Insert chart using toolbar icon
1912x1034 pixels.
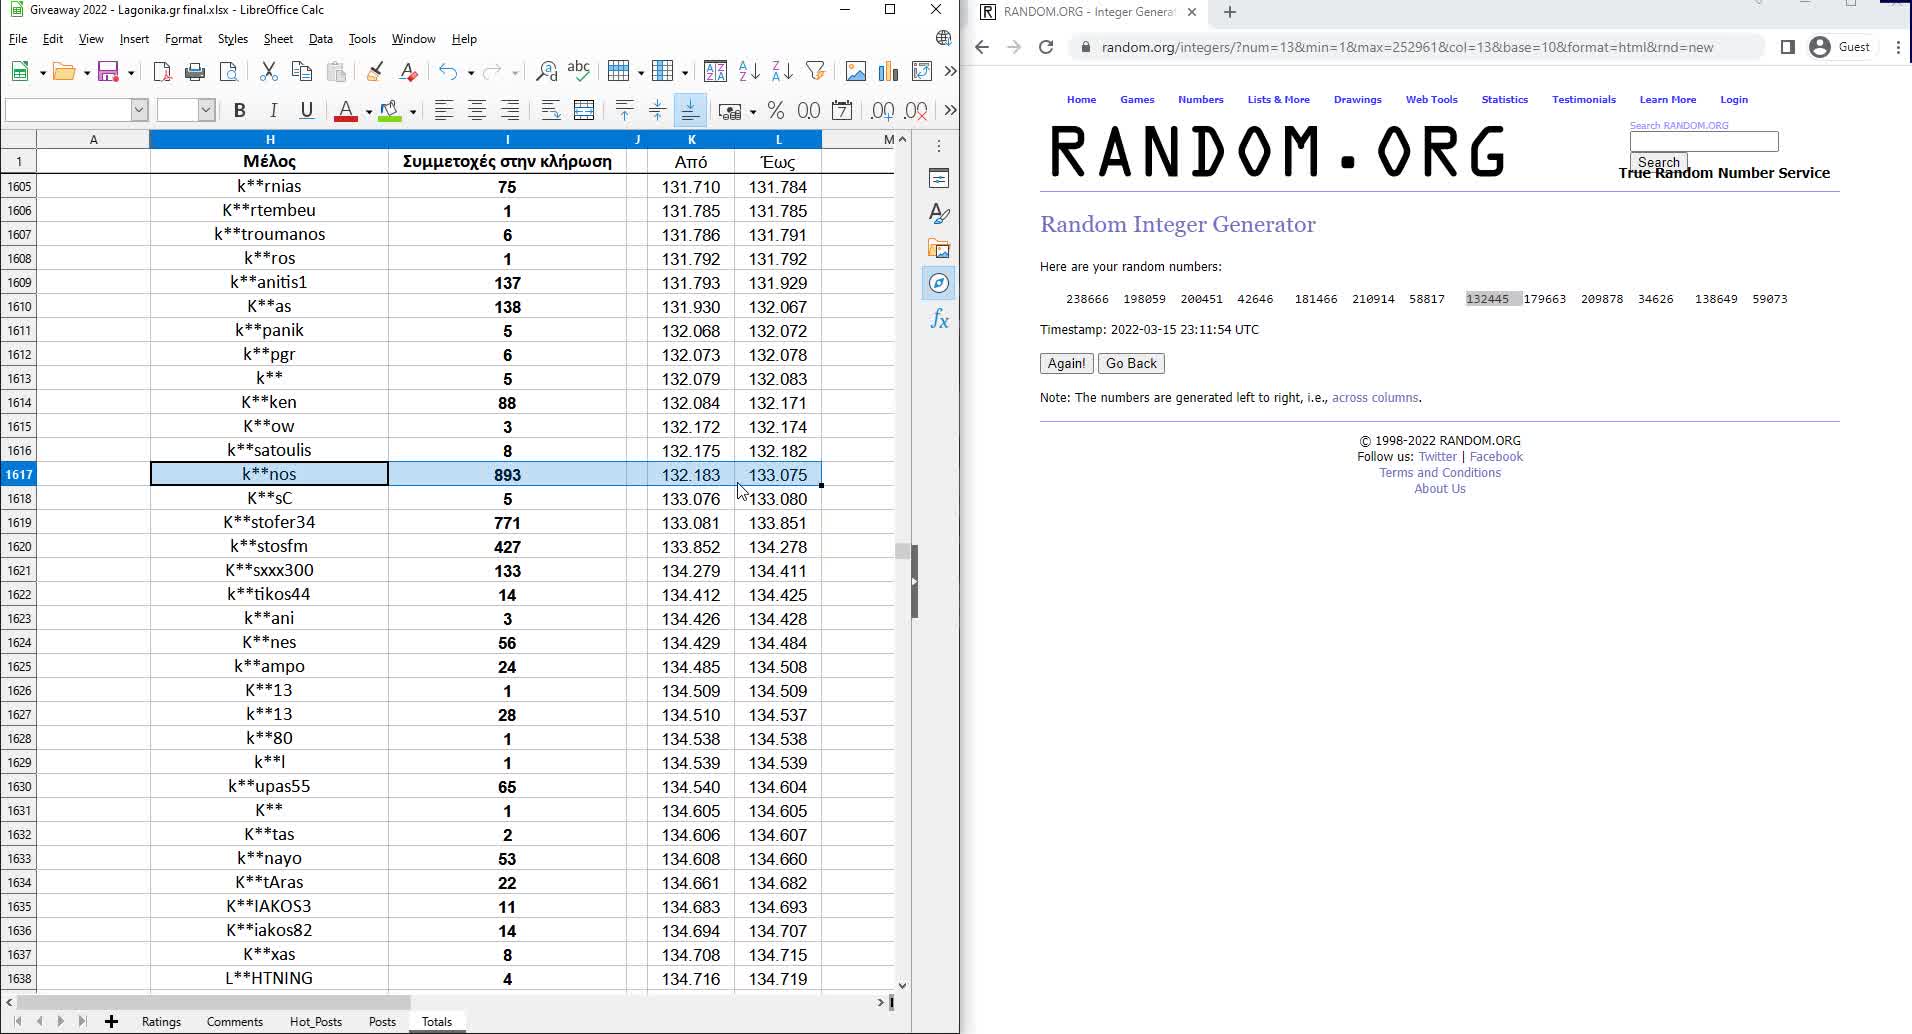coord(888,71)
